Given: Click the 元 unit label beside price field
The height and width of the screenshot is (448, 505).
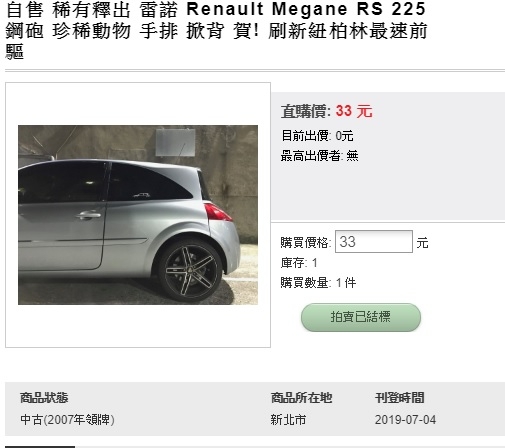Looking at the screenshot, I should [x=422, y=243].
